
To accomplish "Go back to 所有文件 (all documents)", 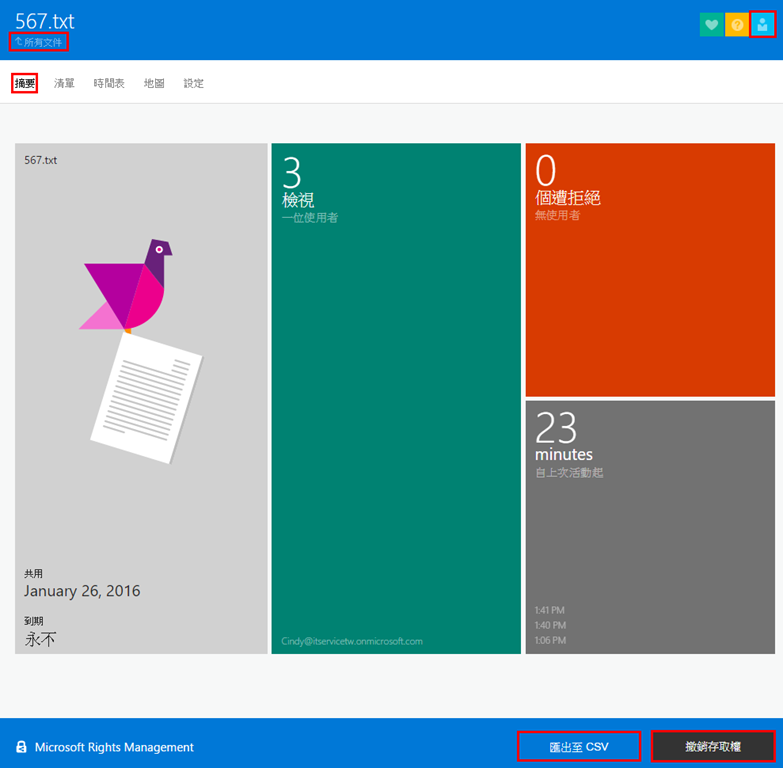I will coord(42,42).
